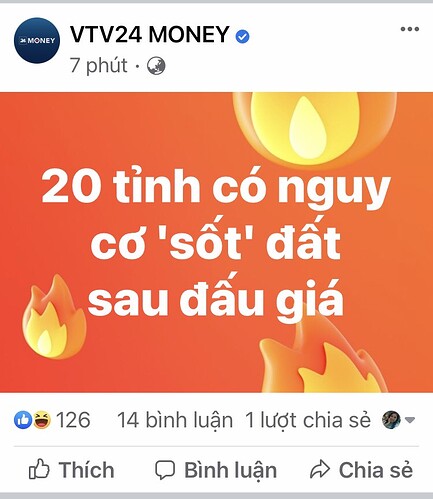Open the VTV24 MONEY page name

150,34
